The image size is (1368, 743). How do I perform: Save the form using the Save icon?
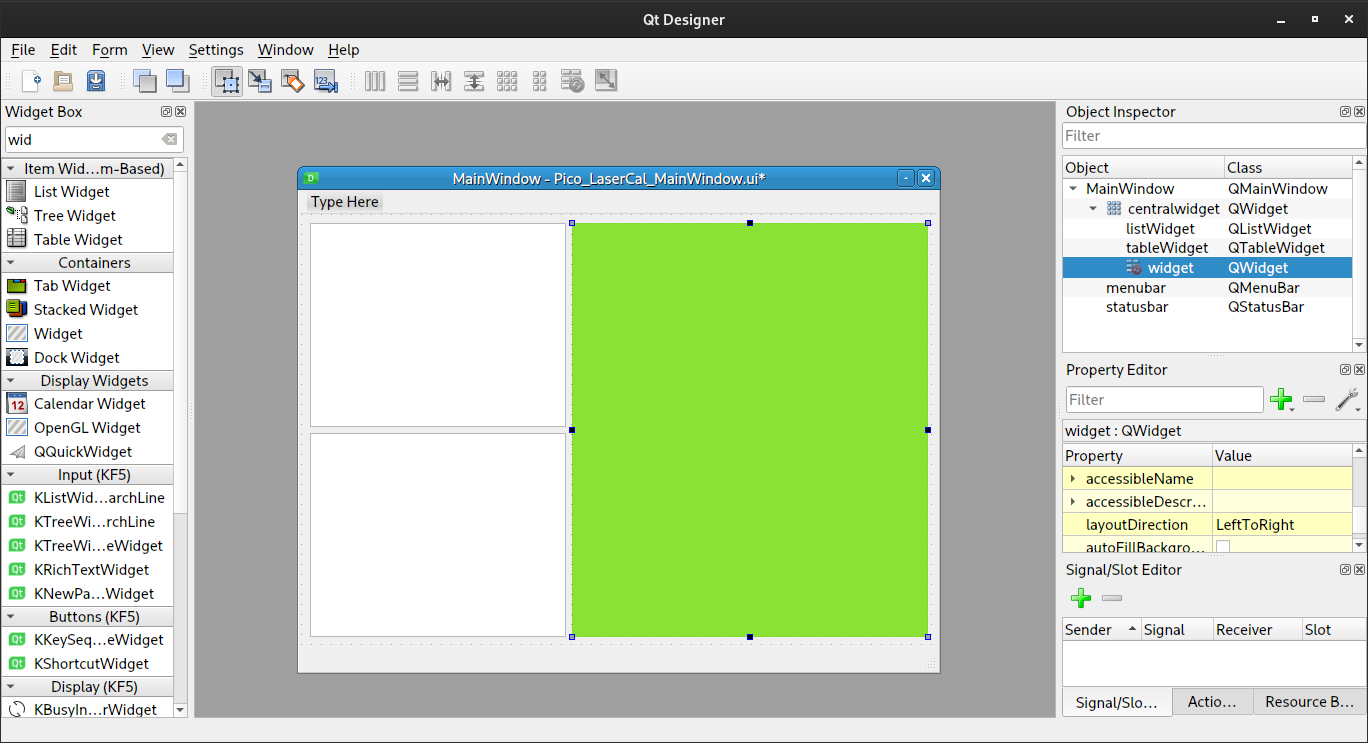pos(95,81)
